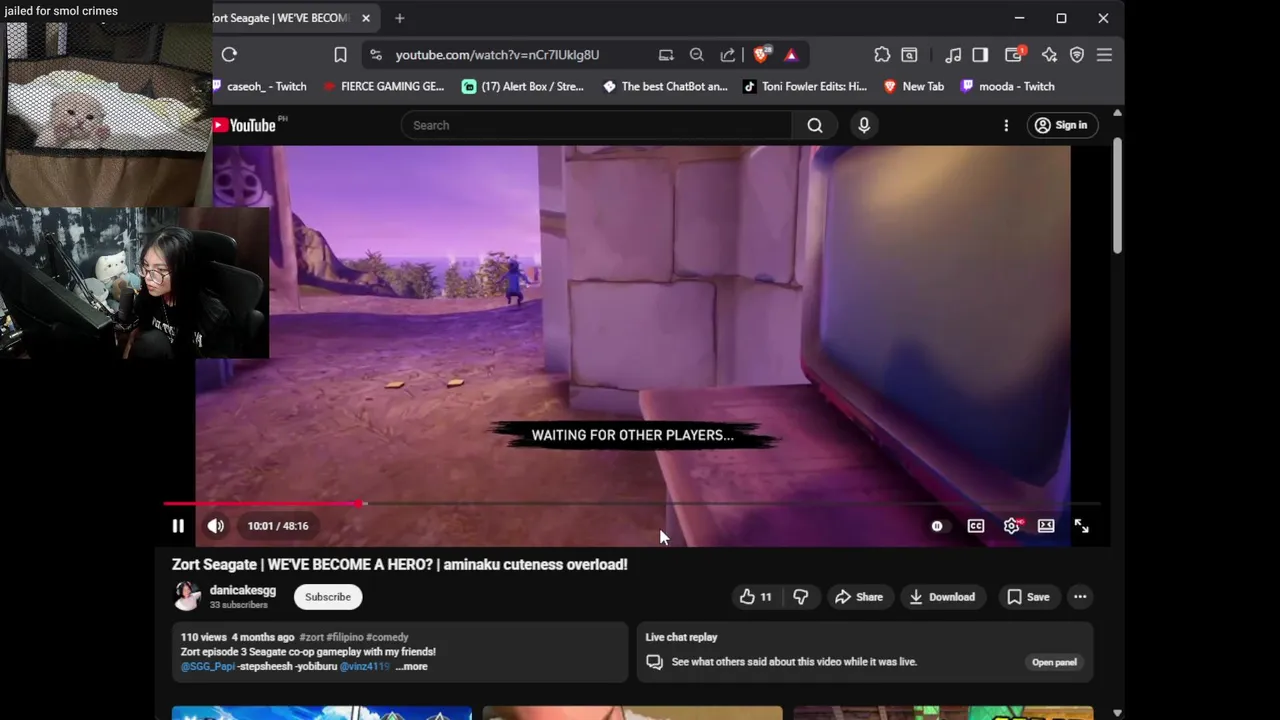Open the browser hamburger menu
The width and height of the screenshot is (1280, 720).
(1104, 55)
